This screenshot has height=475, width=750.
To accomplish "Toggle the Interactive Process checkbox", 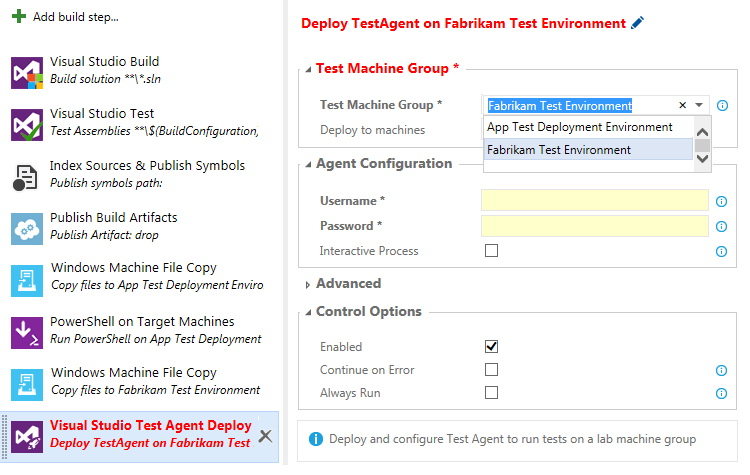I will 491,251.
